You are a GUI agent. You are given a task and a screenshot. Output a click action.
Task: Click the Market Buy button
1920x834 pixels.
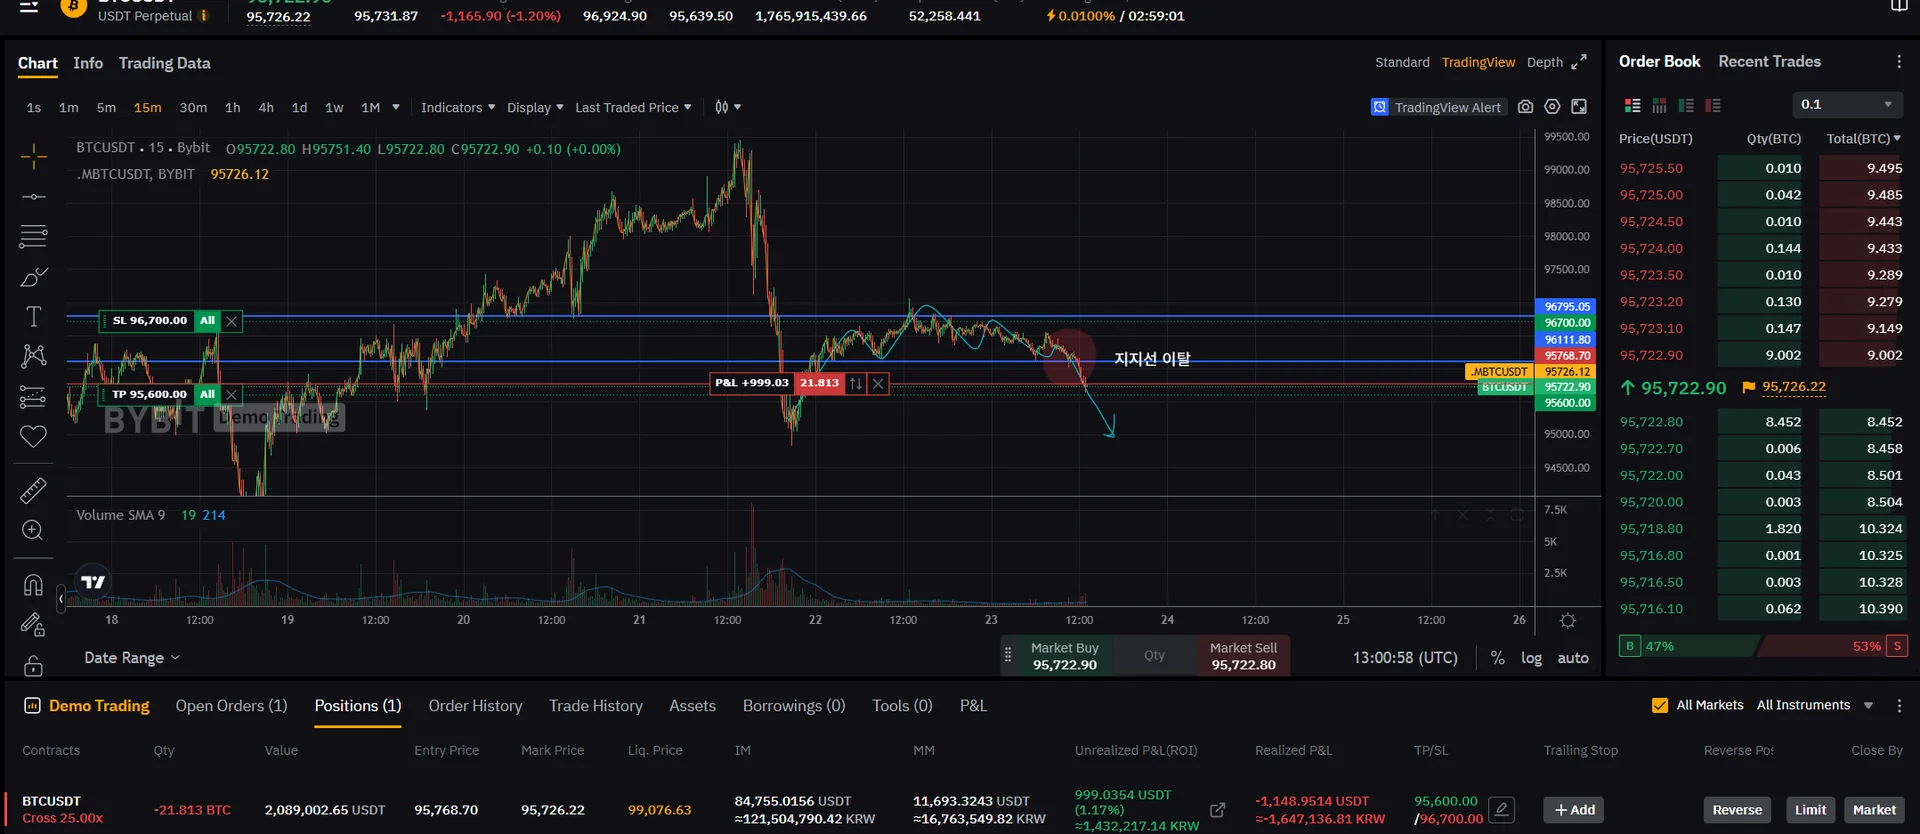pos(1064,656)
